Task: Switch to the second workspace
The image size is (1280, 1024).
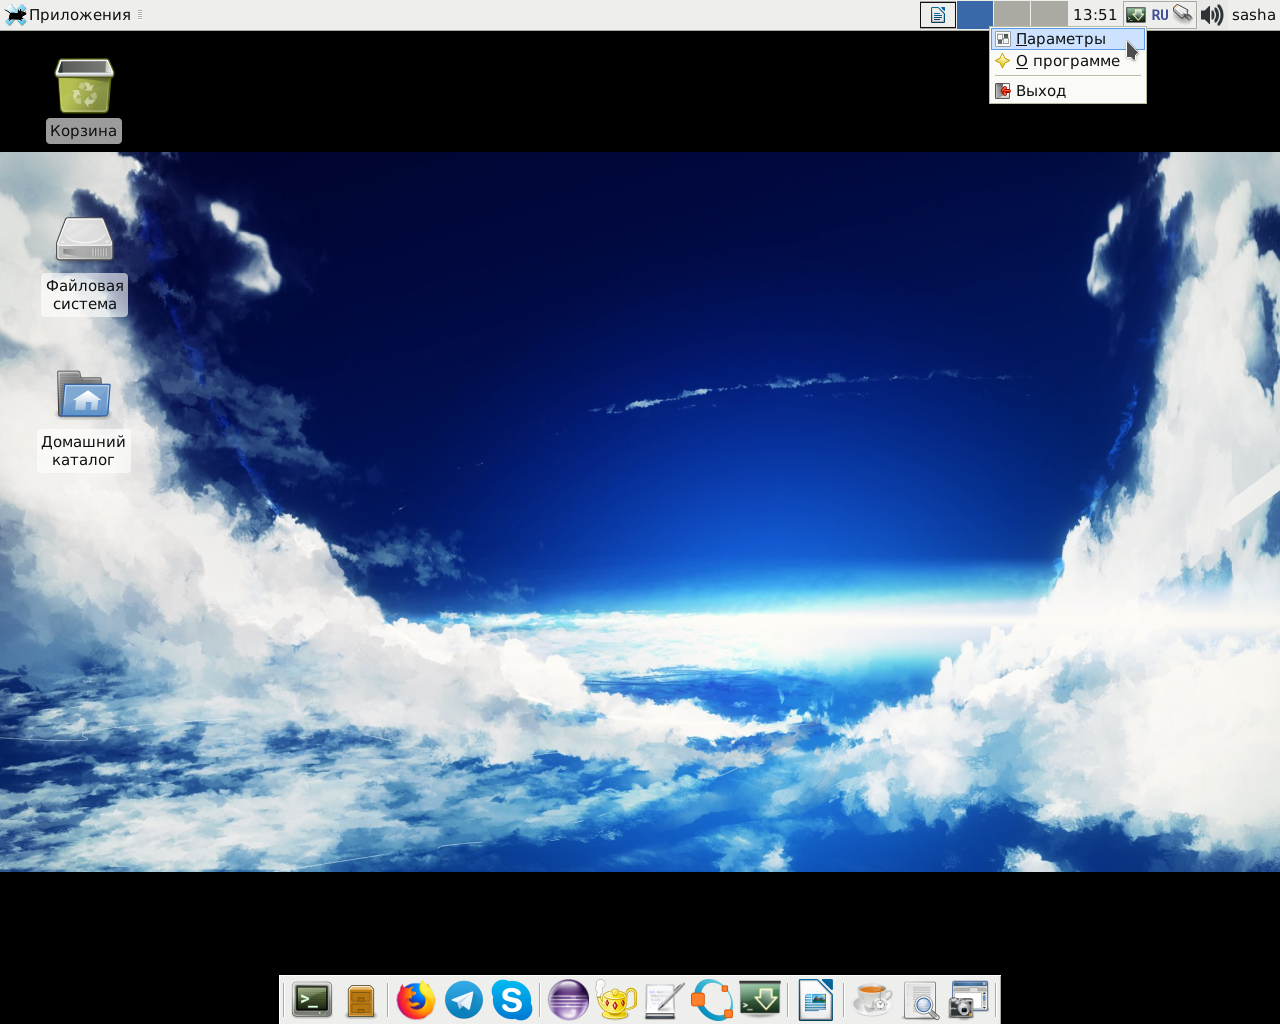Action: click(x=1012, y=15)
